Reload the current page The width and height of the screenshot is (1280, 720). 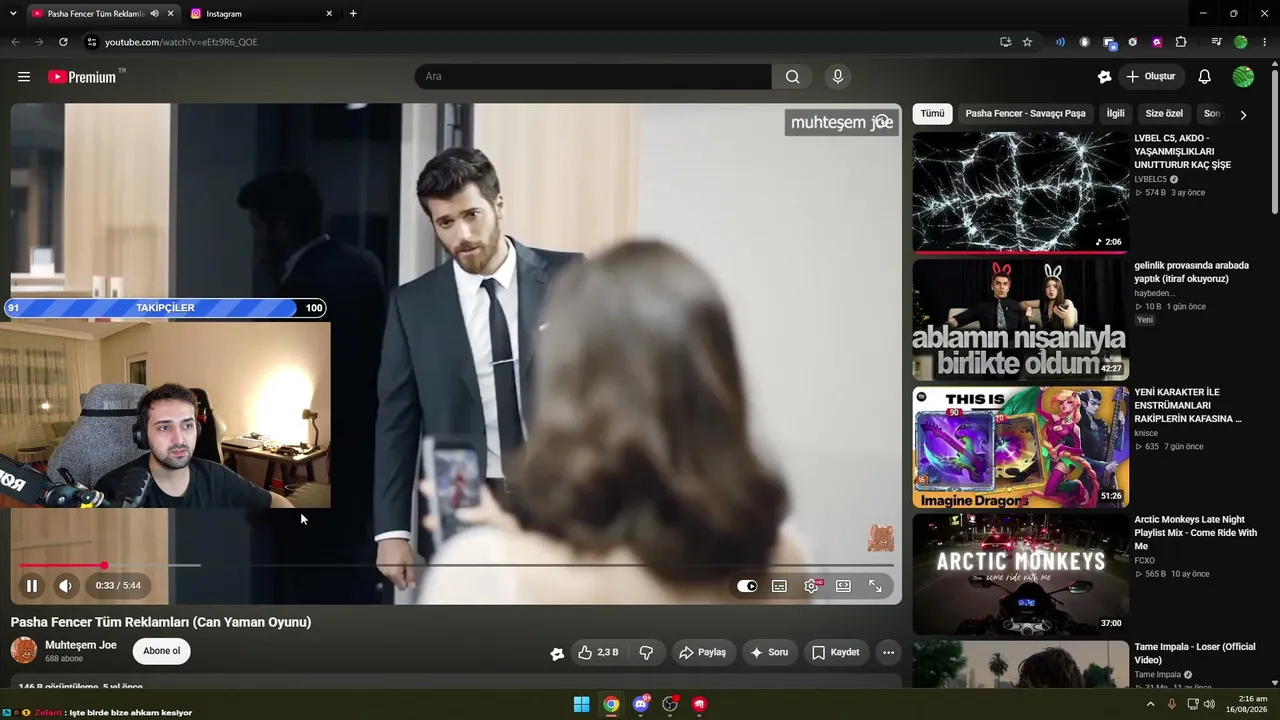pos(63,42)
